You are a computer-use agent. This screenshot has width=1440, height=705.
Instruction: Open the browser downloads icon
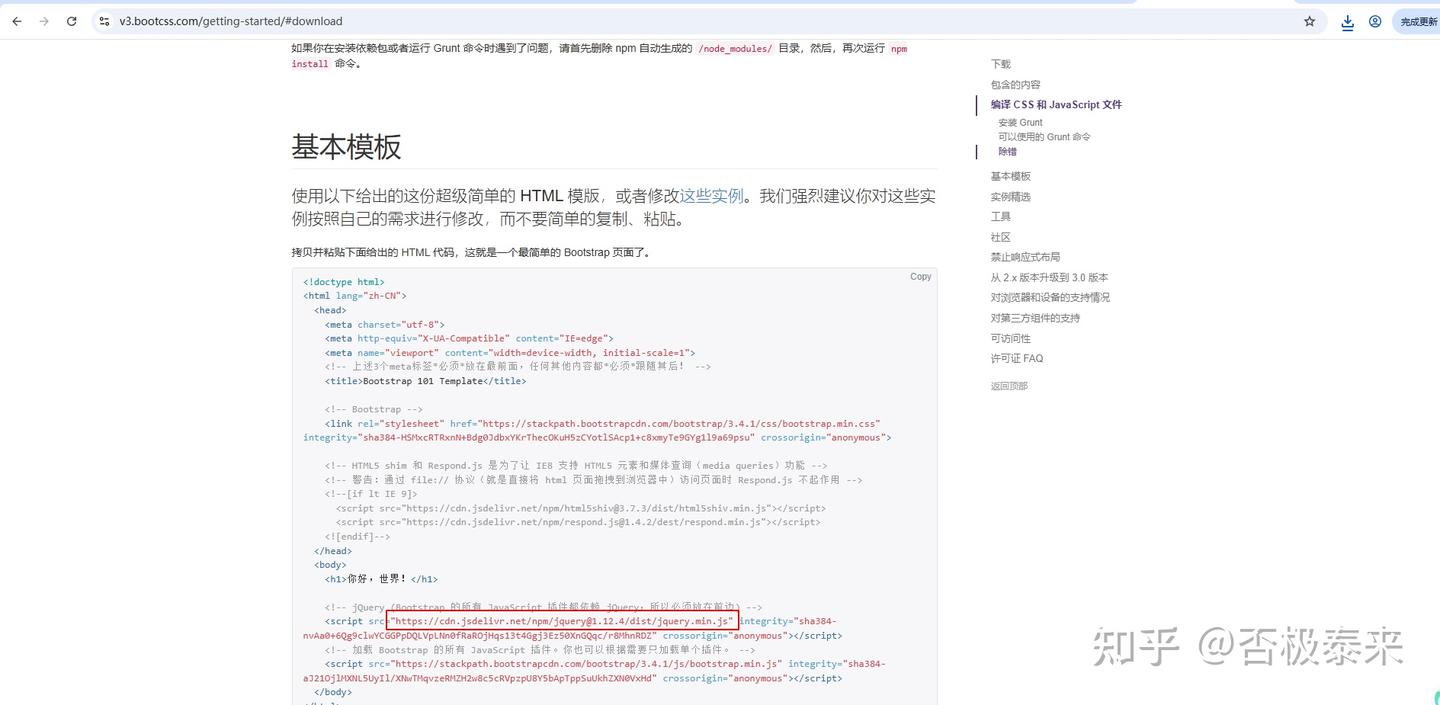click(x=1347, y=21)
